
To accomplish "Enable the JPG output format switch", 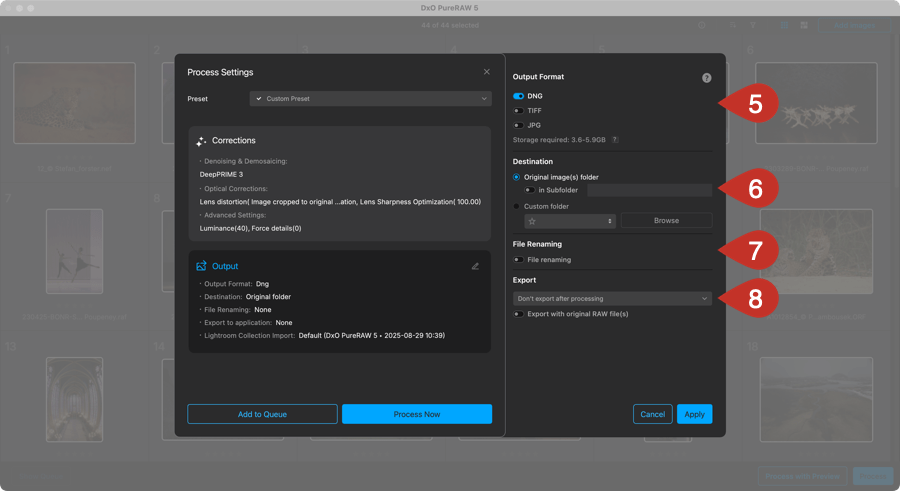I will [x=518, y=125].
